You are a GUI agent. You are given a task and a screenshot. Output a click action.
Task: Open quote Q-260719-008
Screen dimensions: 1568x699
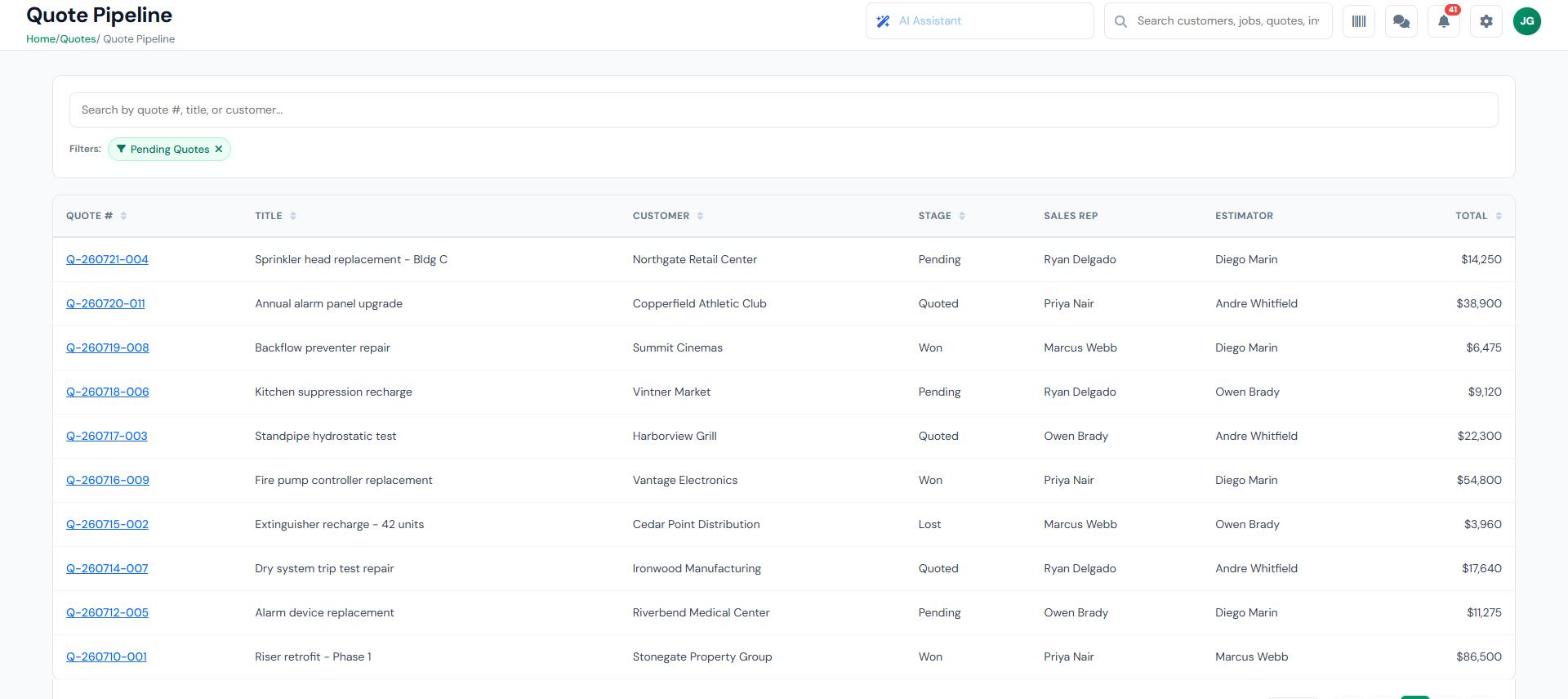tap(107, 348)
